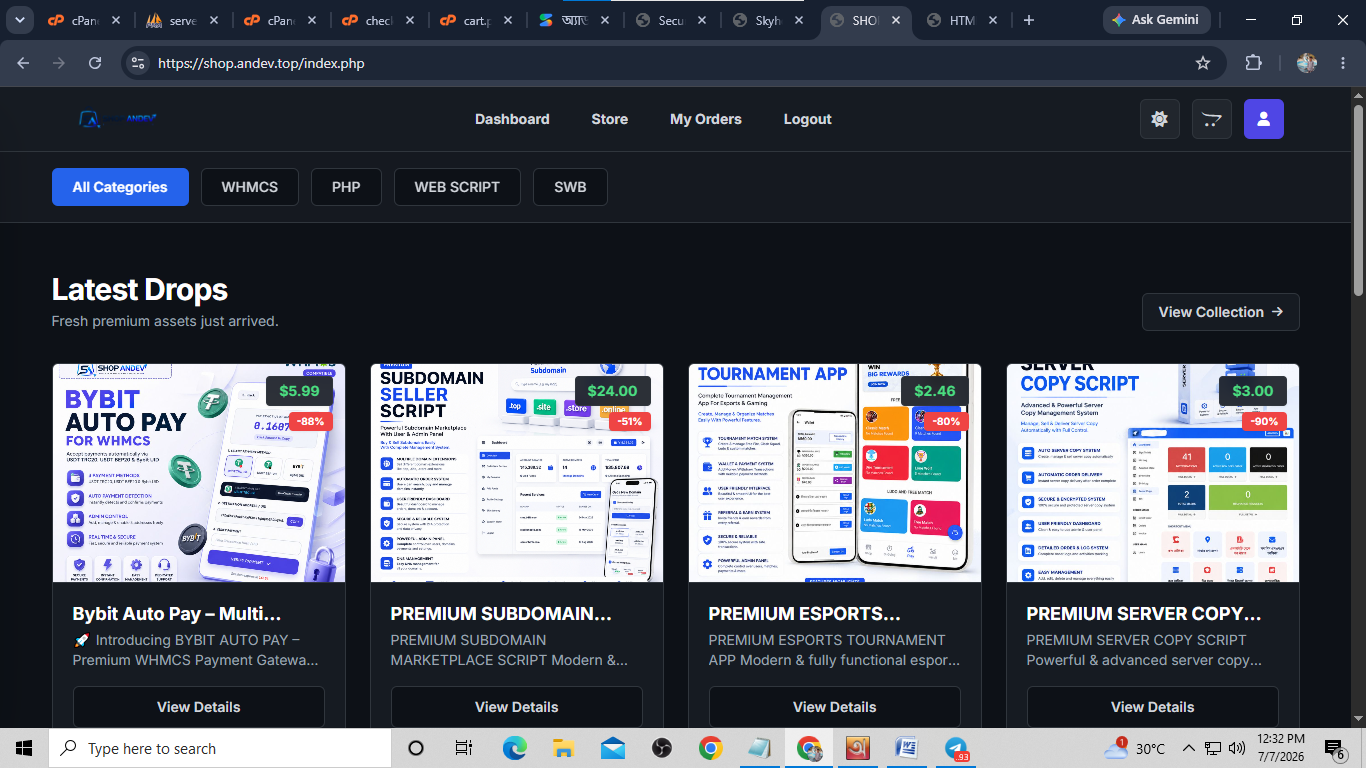Open the Bybit Auto Pay product thumbnail
The width and height of the screenshot is (1366, 768).
coord(199,473)
